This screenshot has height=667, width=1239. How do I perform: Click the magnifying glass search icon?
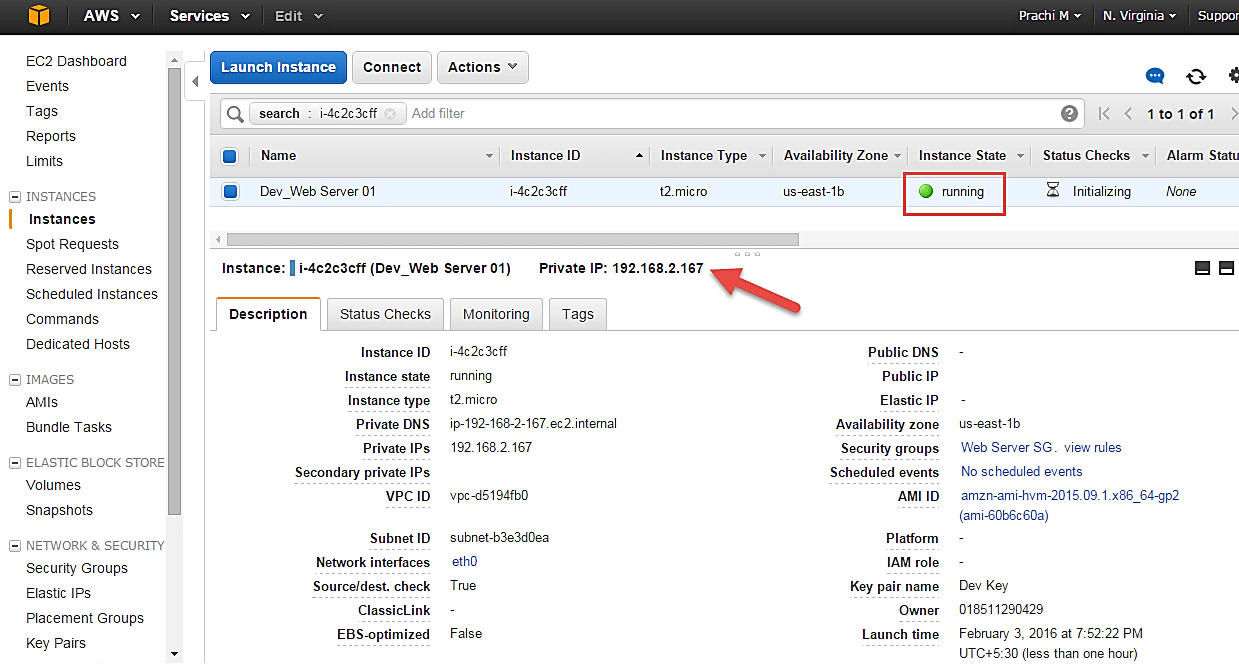tap(235, 114)
